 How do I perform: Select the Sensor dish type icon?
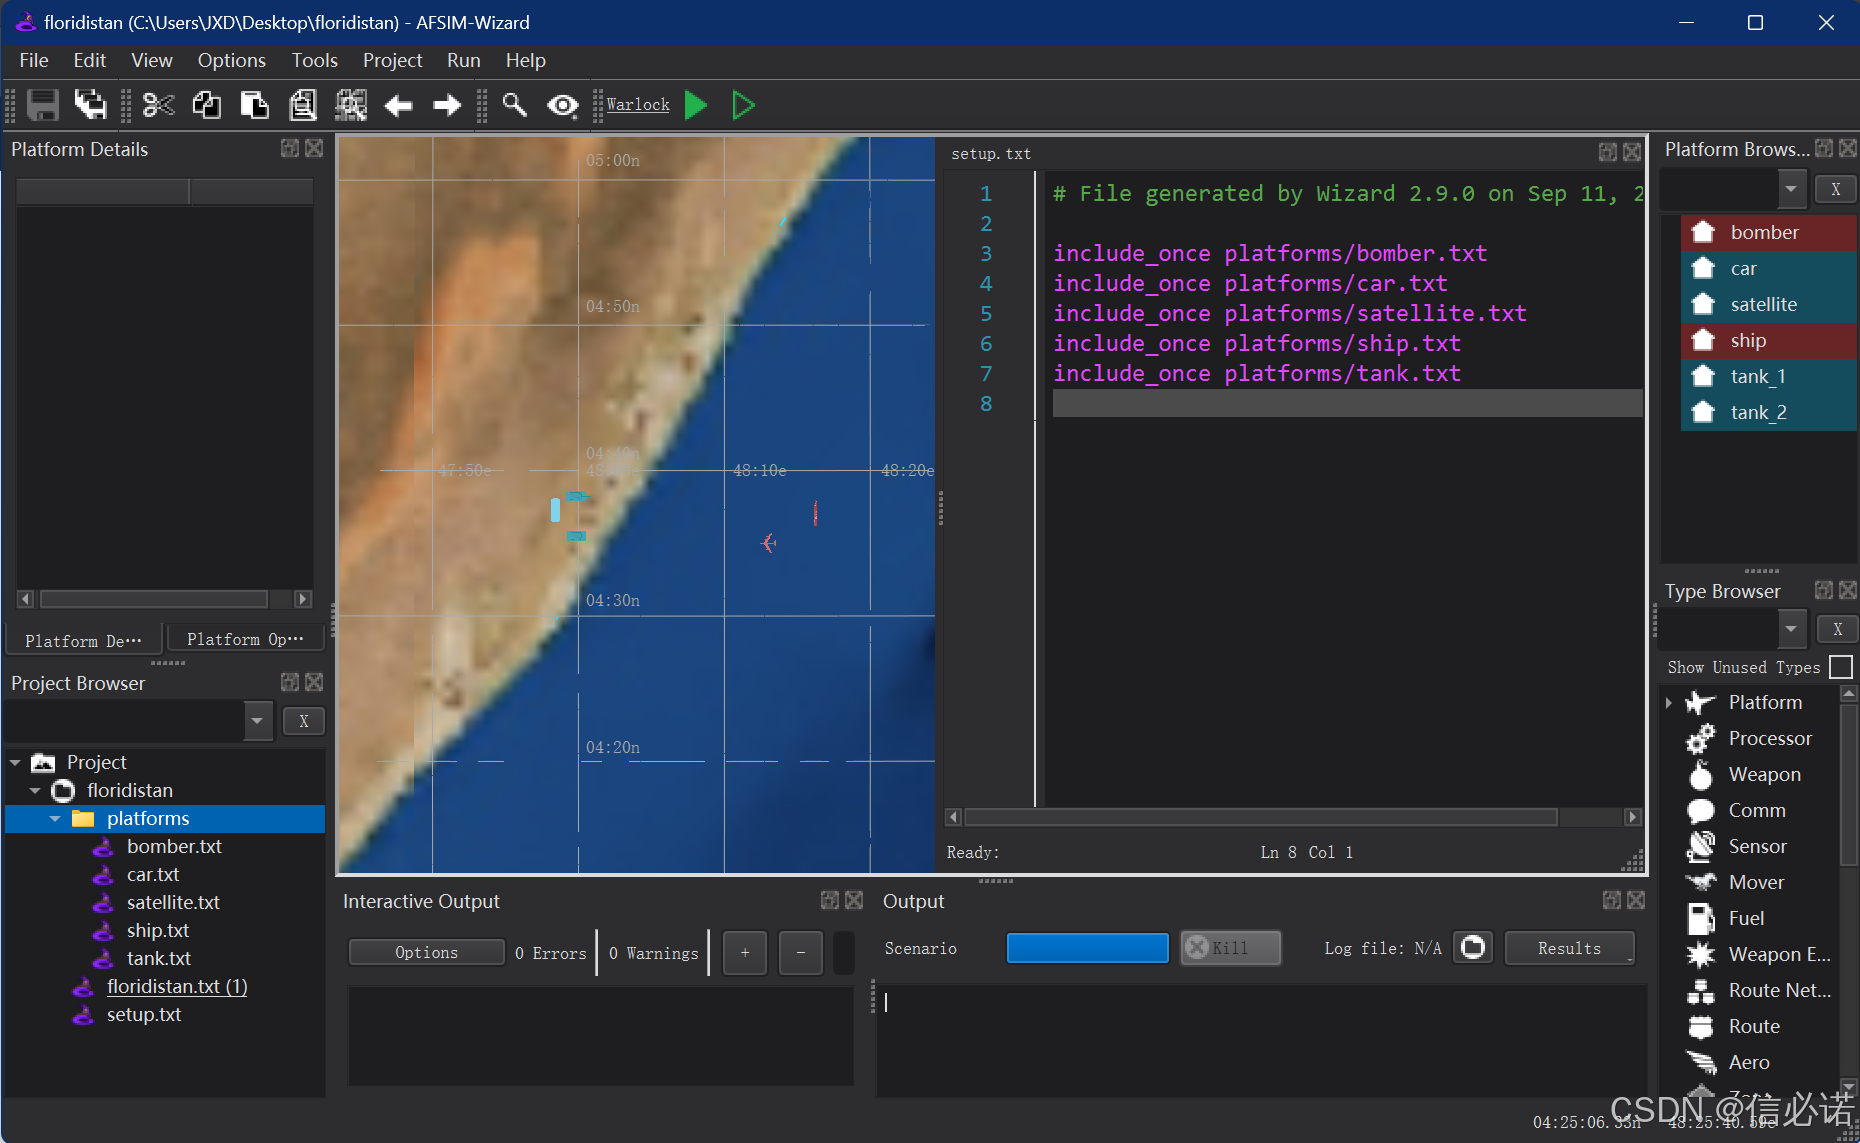coord(1700,847)
